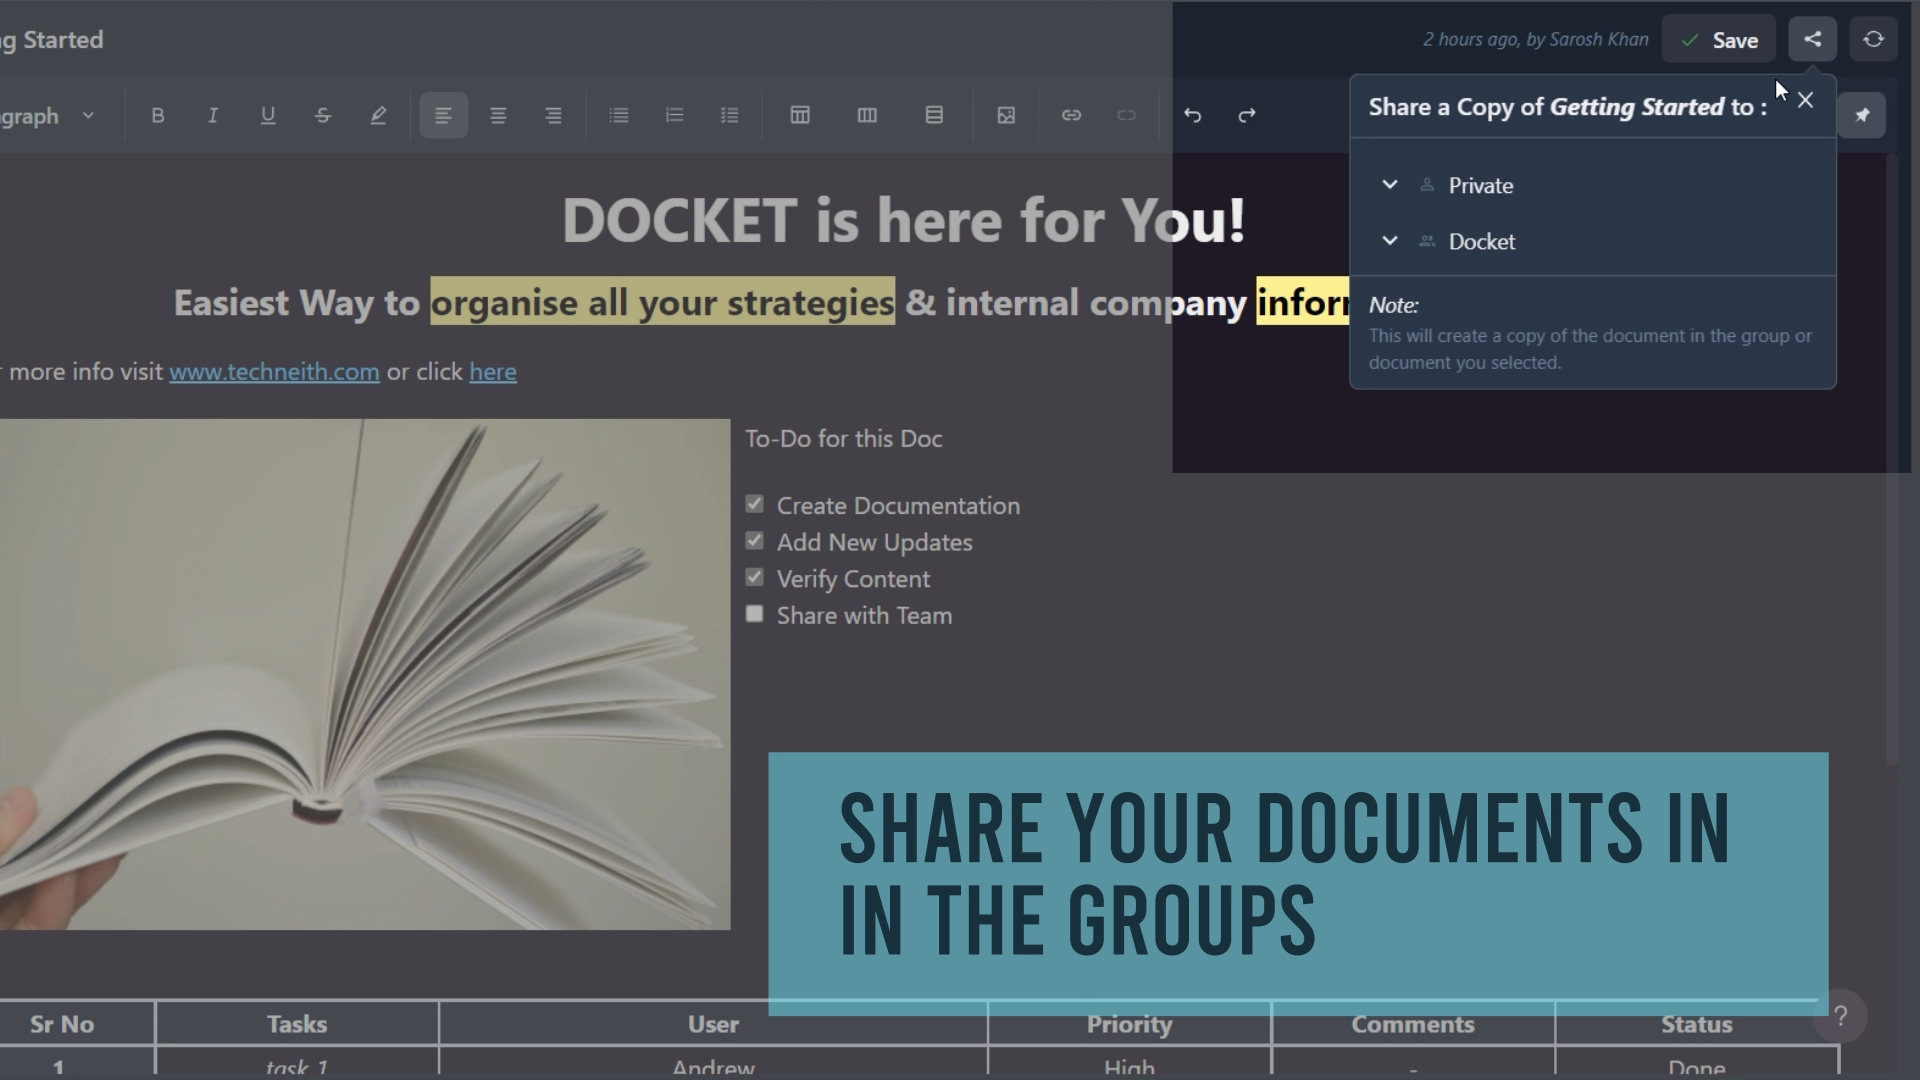Apply strikethrough formatting
Screen dimensions: 1920x1080
(x=322, y=115)
